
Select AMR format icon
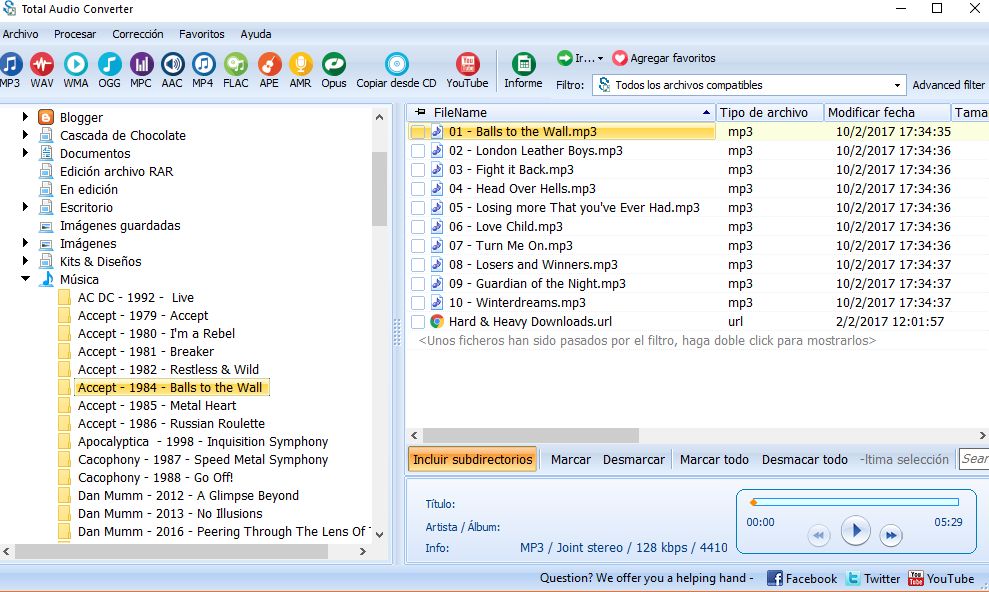pos(301,64)
